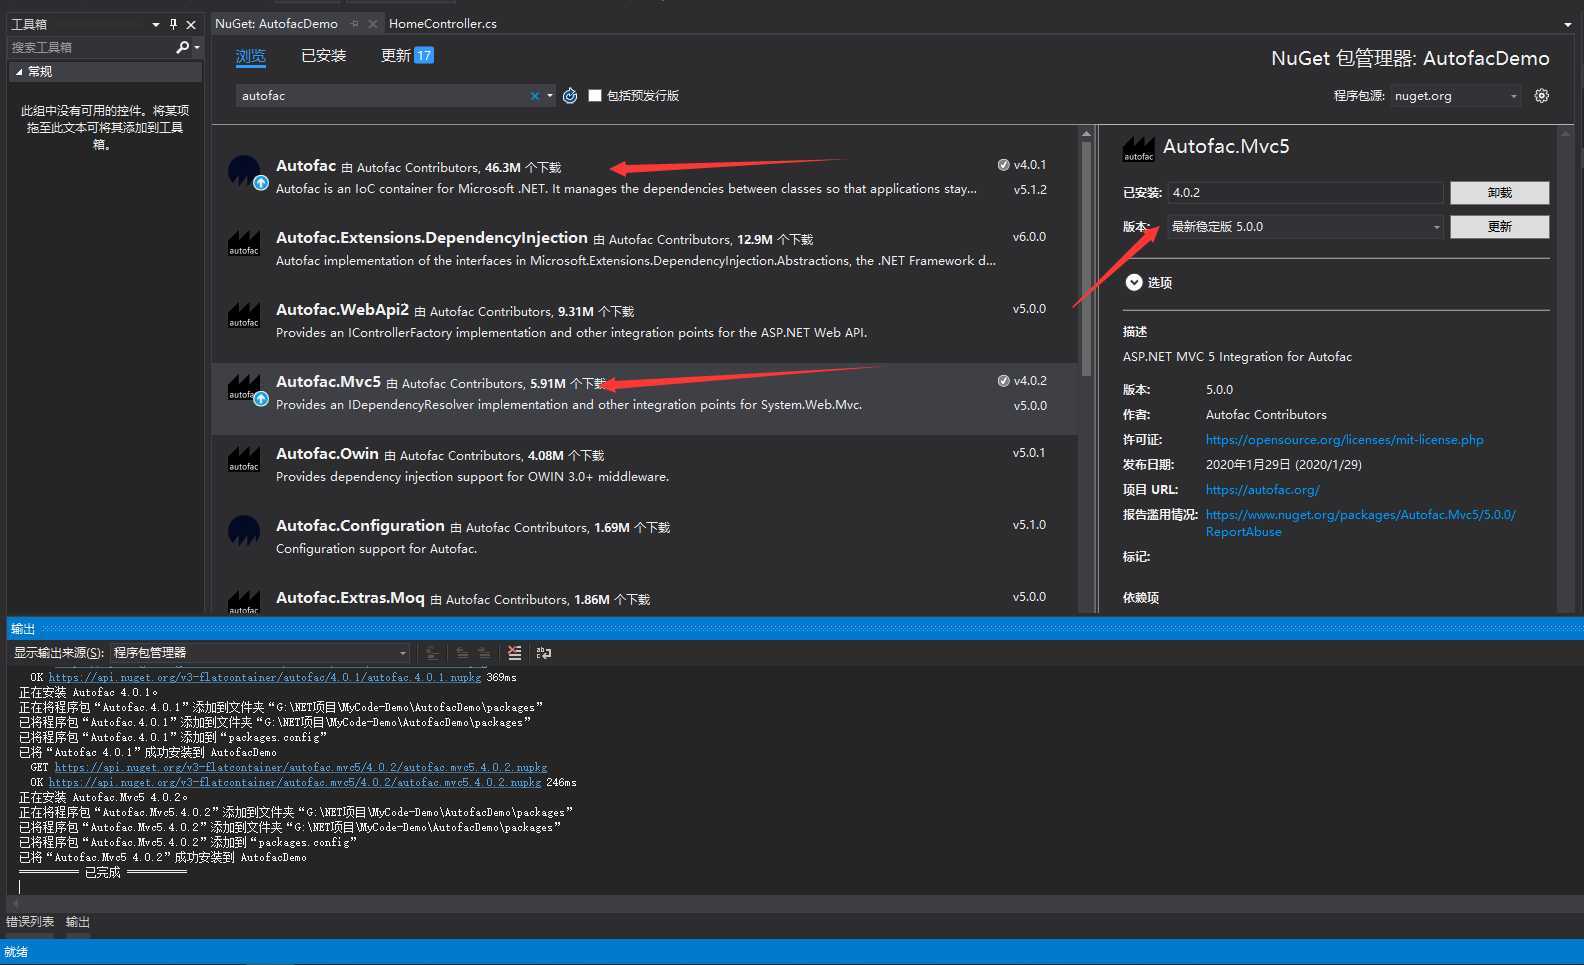
Task: Go to next message in output
Action: tap(484, 653)
